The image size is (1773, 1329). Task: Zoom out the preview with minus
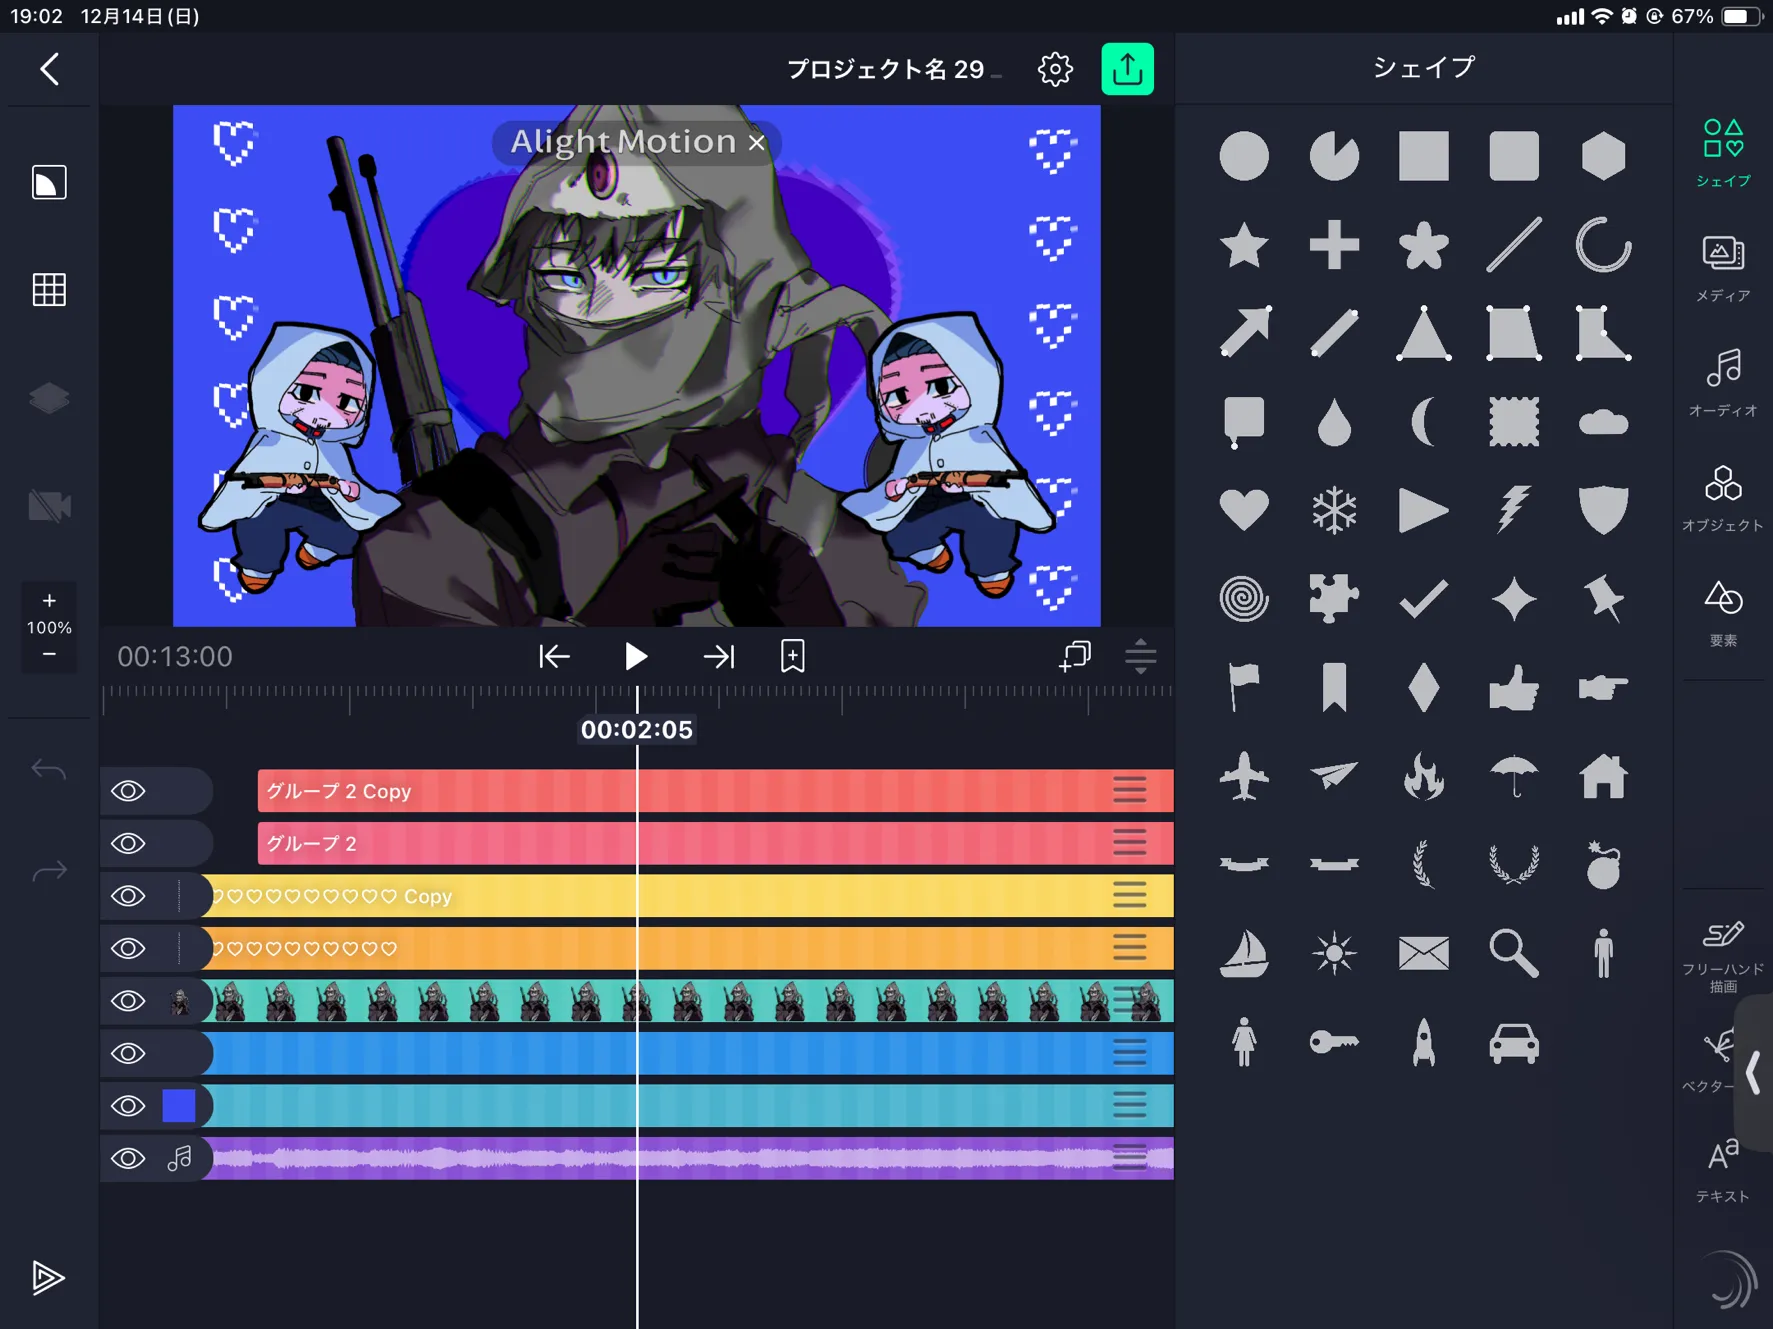pyautogui.click(x=49, y=654)
